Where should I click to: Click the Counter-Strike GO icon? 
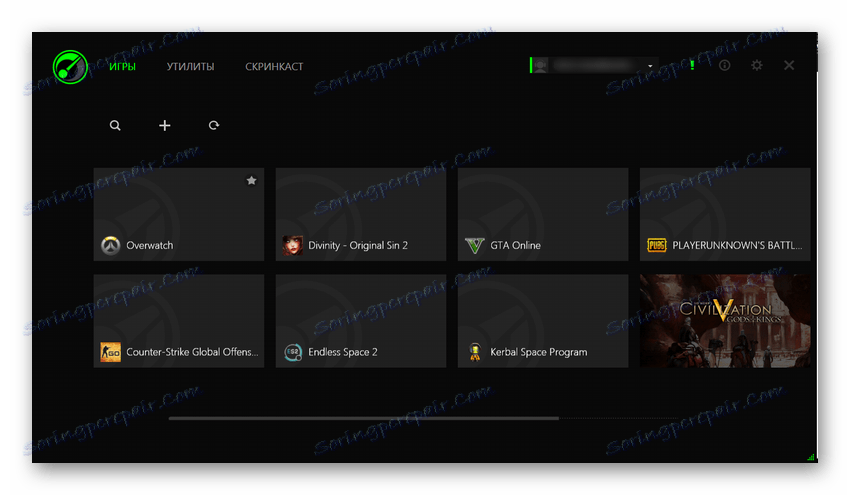(111, 352)
